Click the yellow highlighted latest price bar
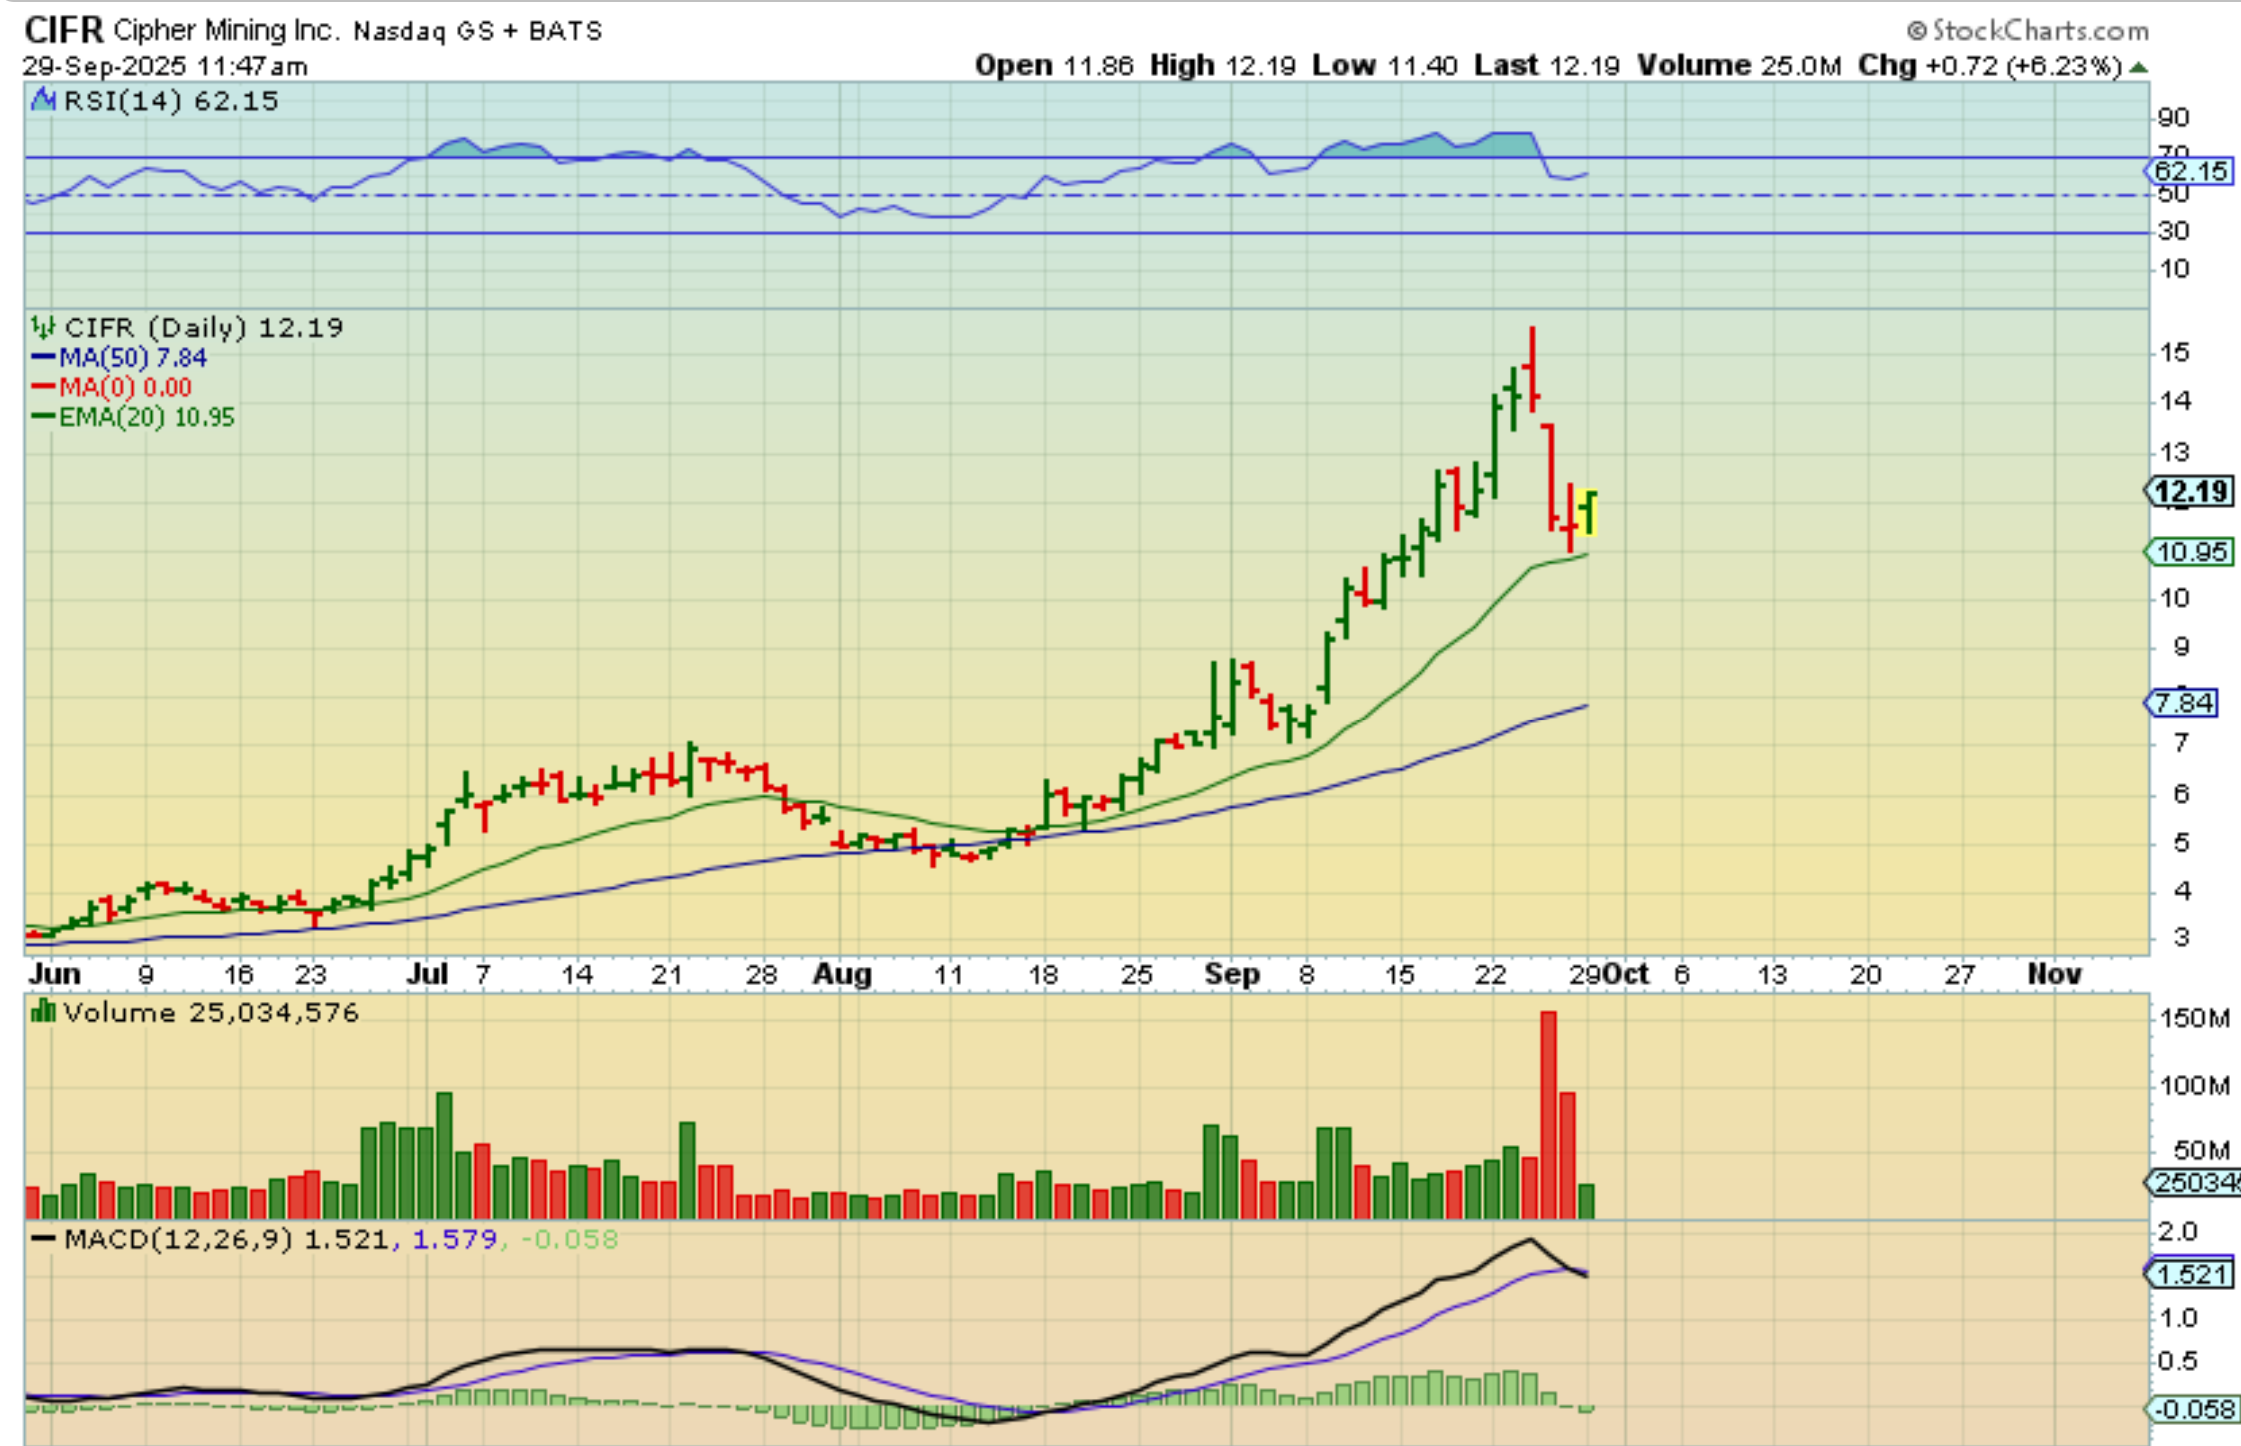 1589,512
